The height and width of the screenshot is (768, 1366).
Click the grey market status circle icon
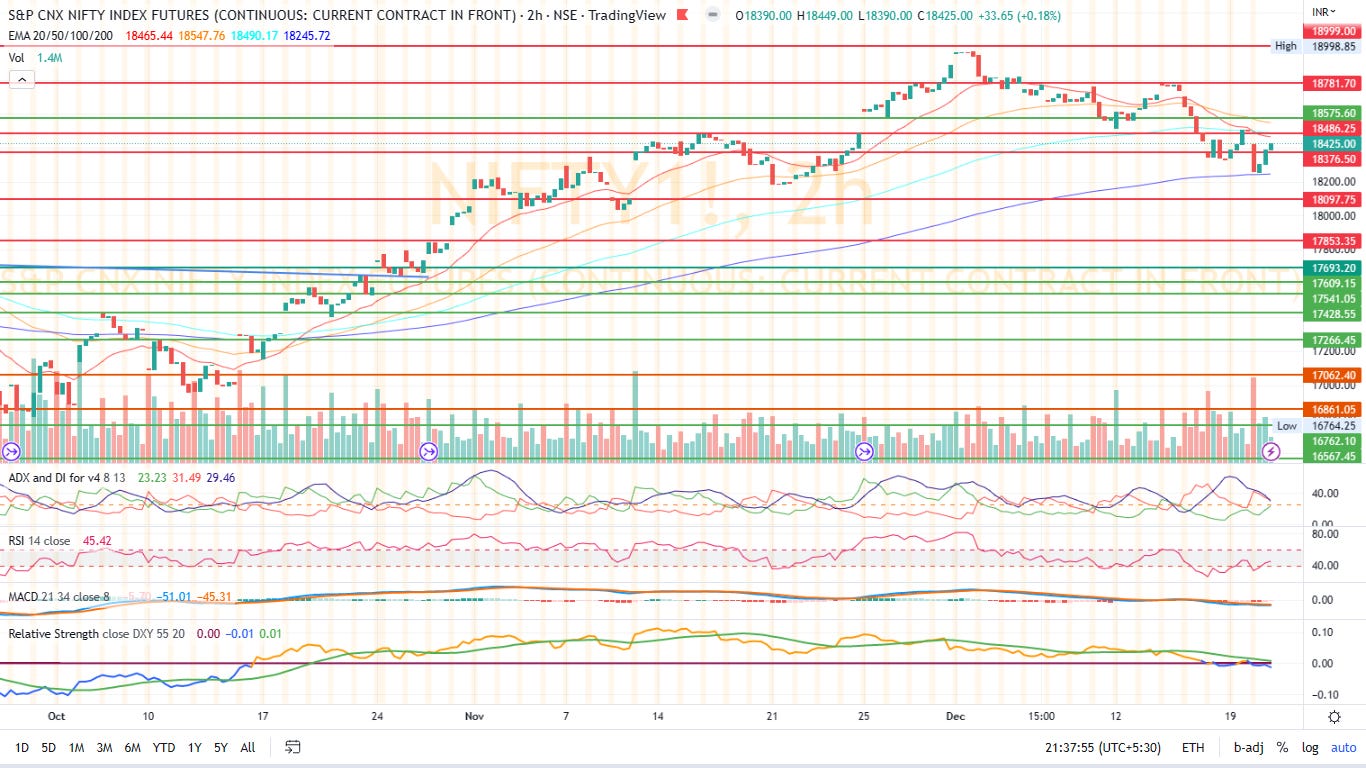[x=712, y=15]
